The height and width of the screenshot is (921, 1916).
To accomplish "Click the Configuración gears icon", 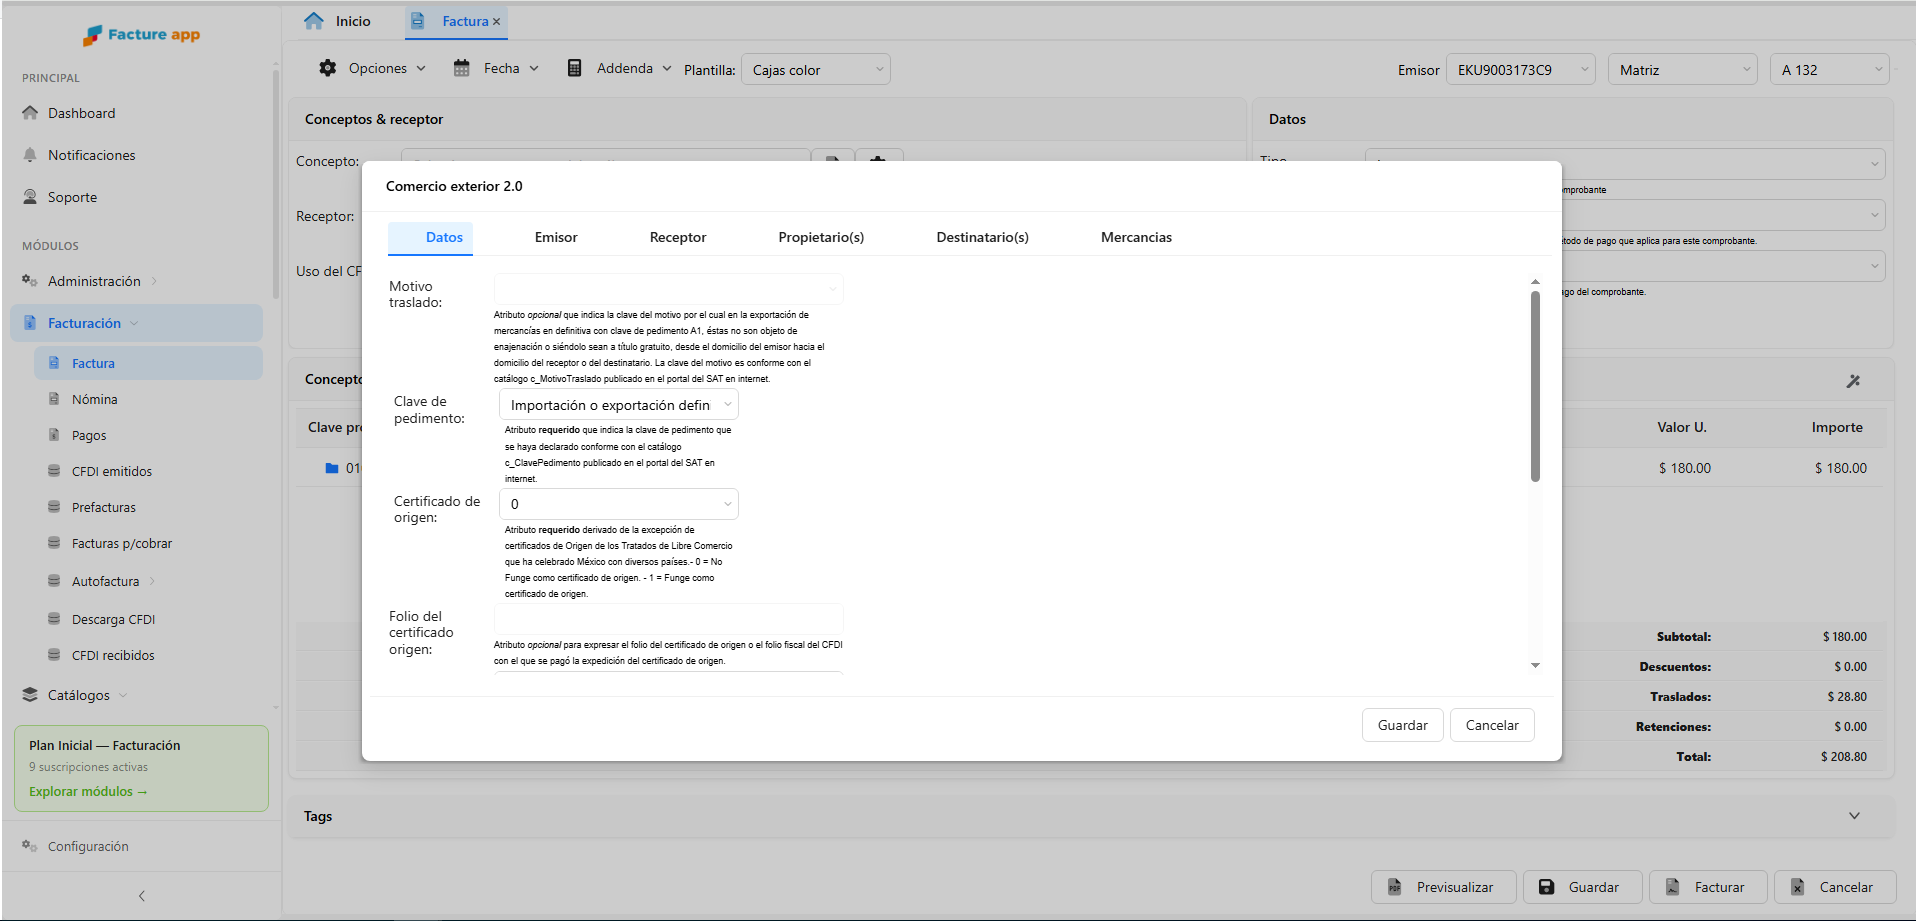I will 30,846.
